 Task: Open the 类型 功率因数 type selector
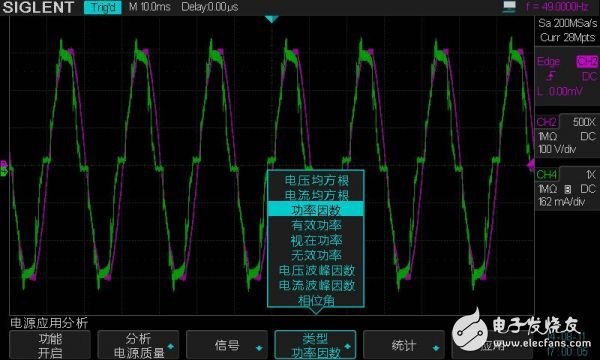tap(315, 345)
